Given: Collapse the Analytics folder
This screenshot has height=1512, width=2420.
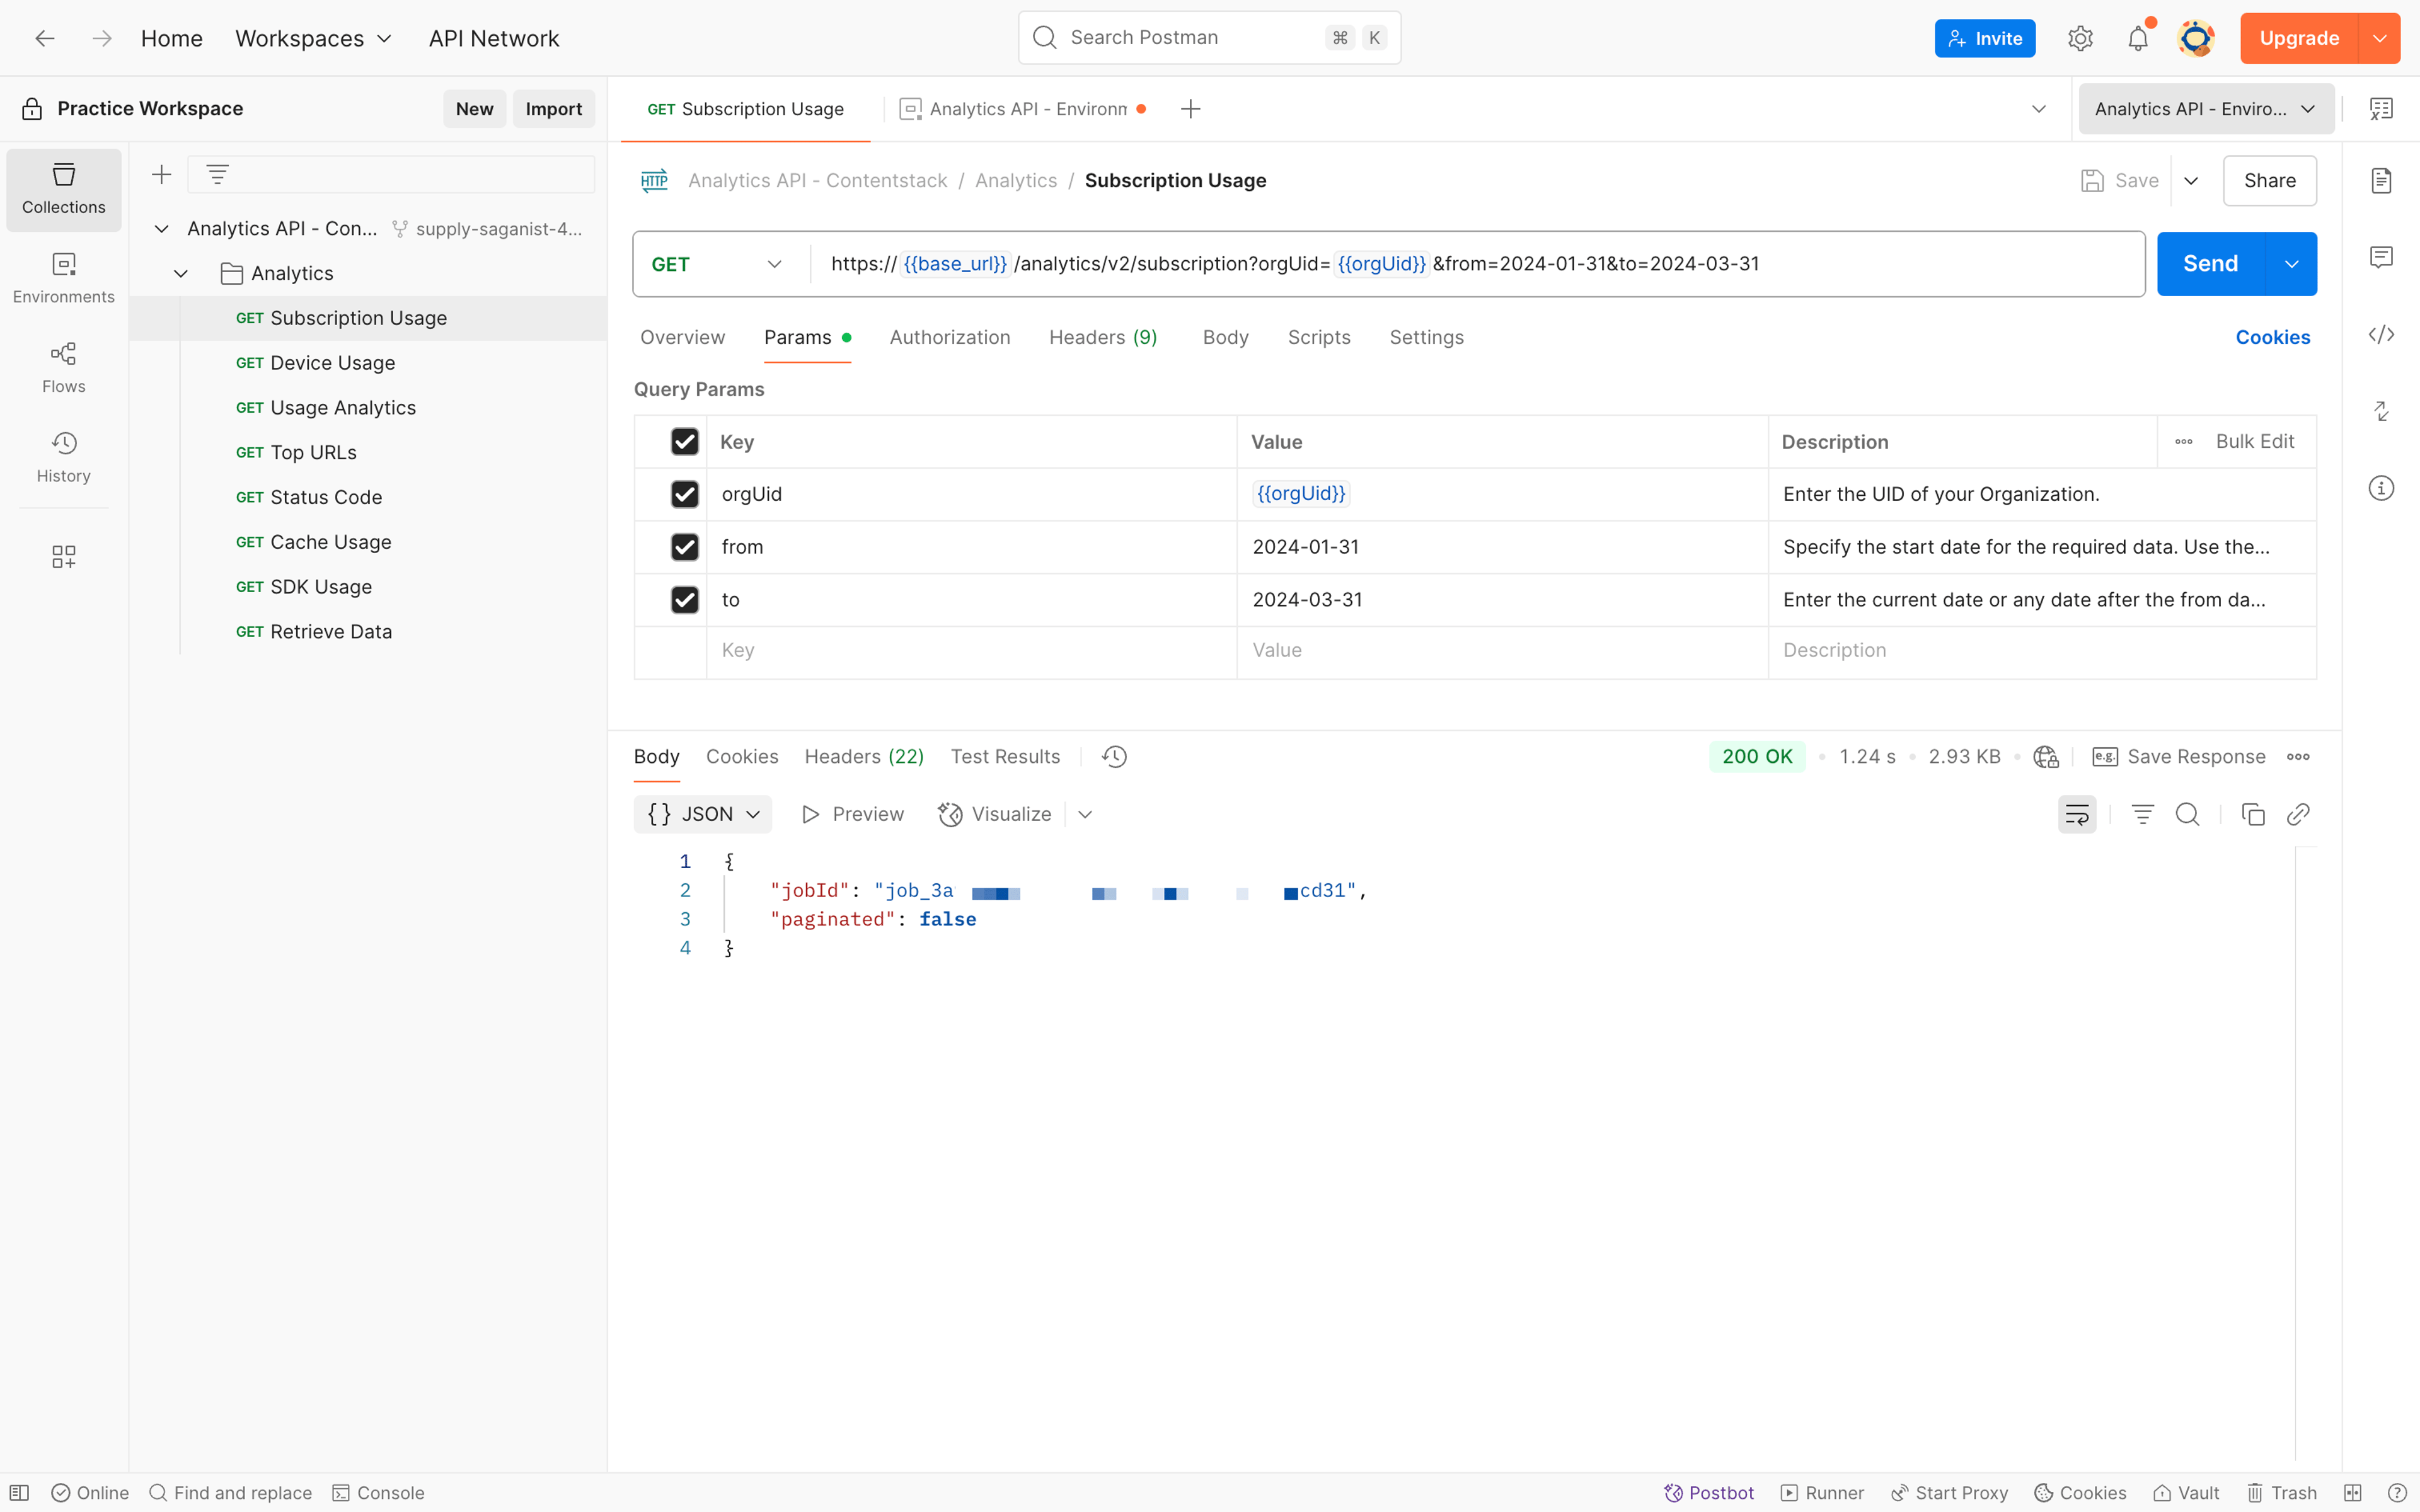Looking at the screenshot, I should click(x=181, y=274).
